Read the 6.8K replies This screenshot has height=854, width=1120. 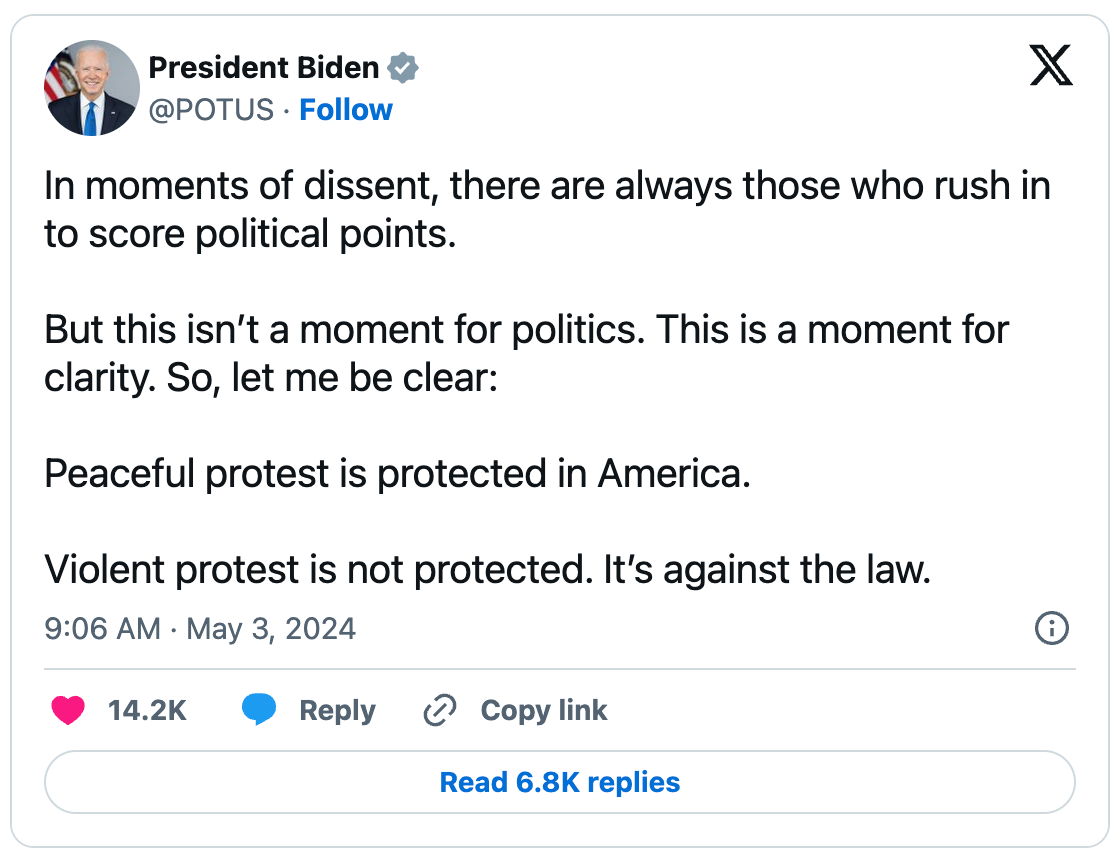pos(559,783)
